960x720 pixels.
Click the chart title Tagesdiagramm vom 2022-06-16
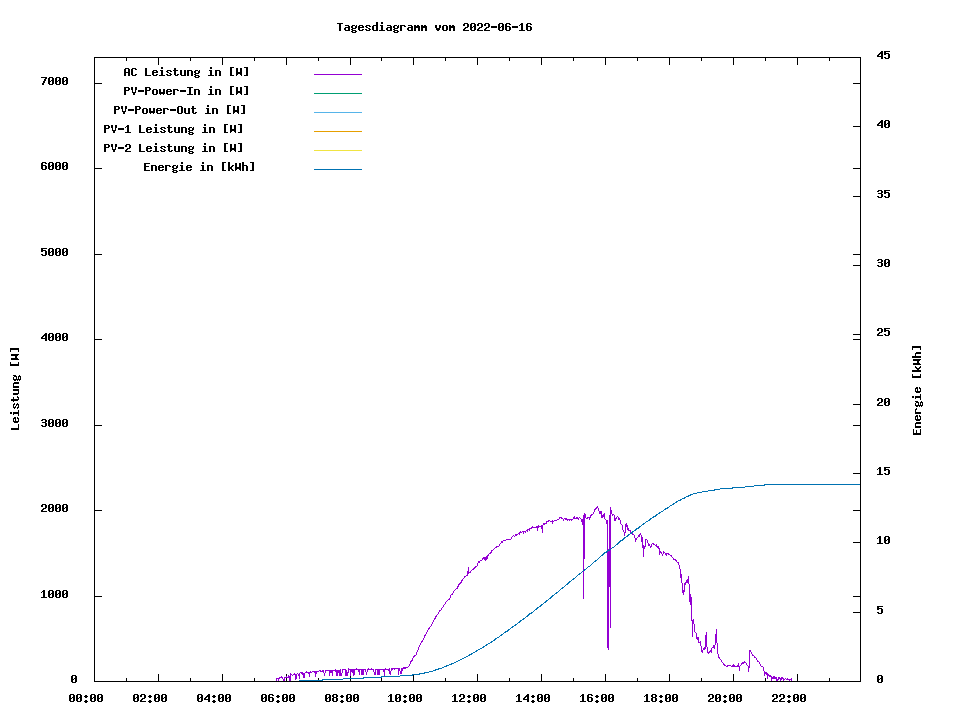click(x=434, y=27)
